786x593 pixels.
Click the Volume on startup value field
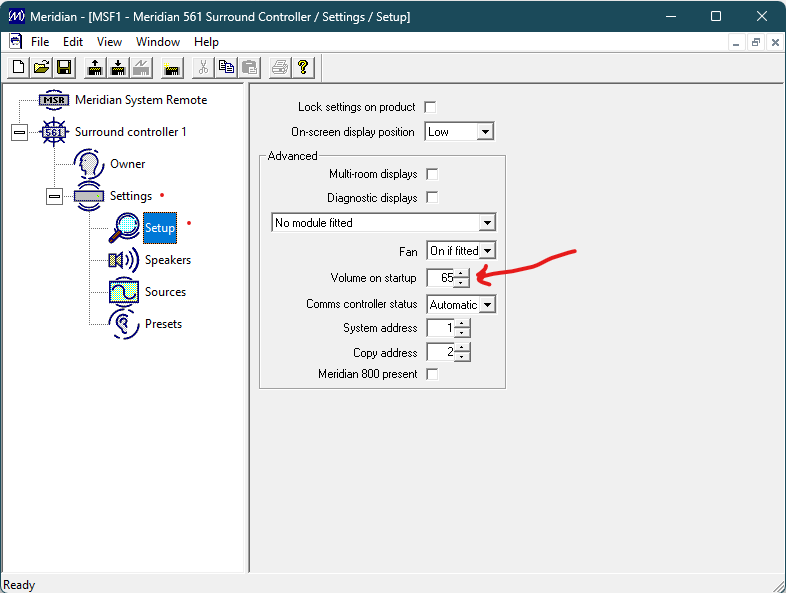click(x=441, y=278)
